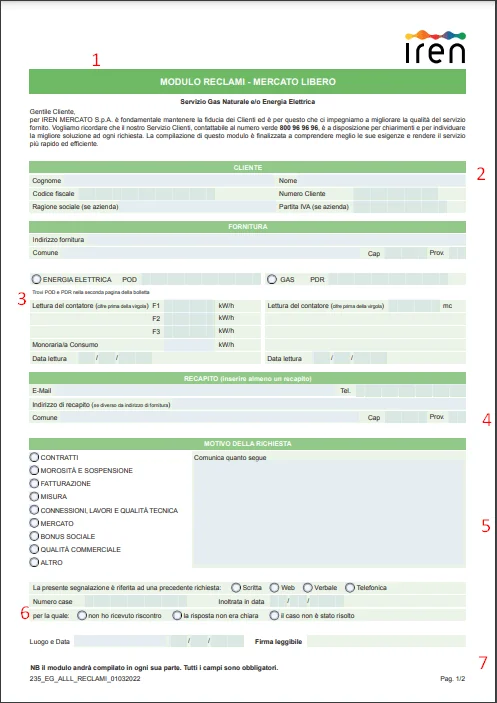Select the GAS radio button
The image size is (497, 703).
tap(272, 279)
